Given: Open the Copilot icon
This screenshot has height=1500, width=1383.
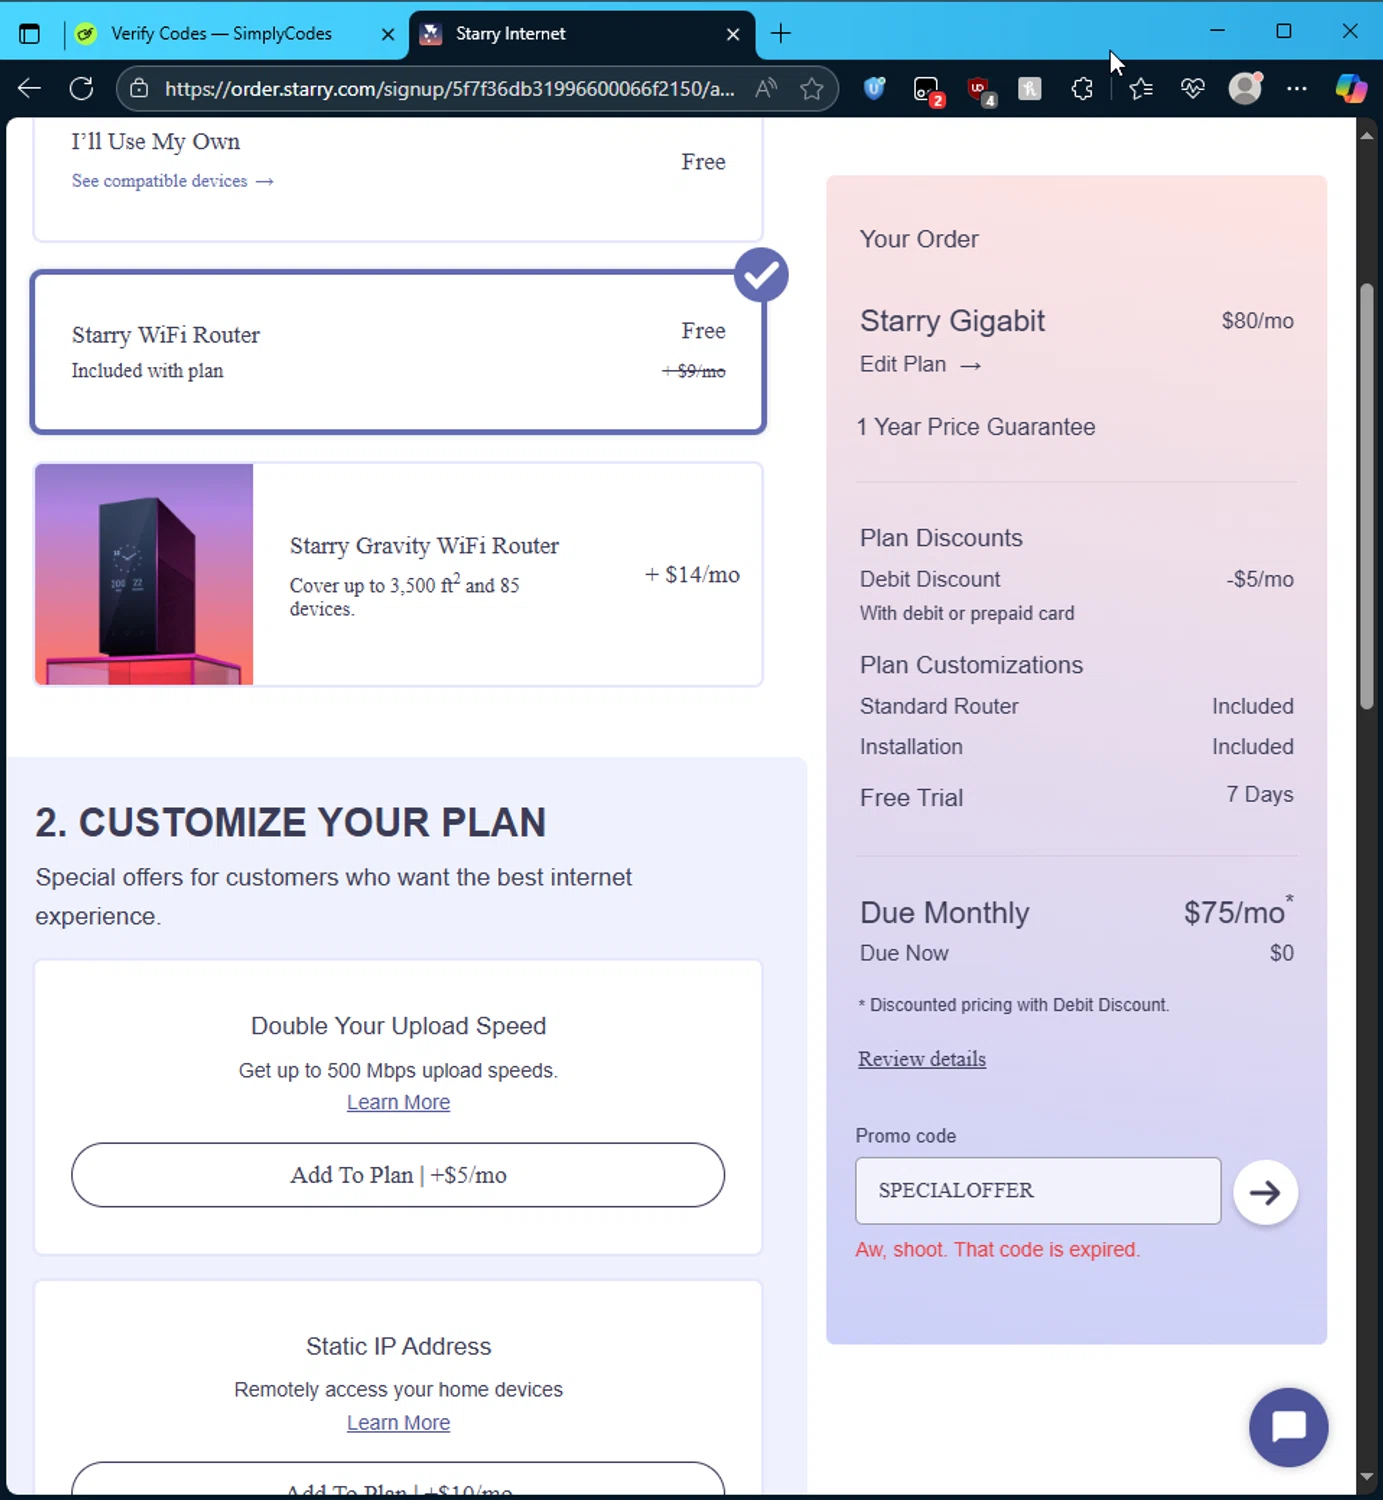Looking at the screenshot, I should (x=1351, y=89).
